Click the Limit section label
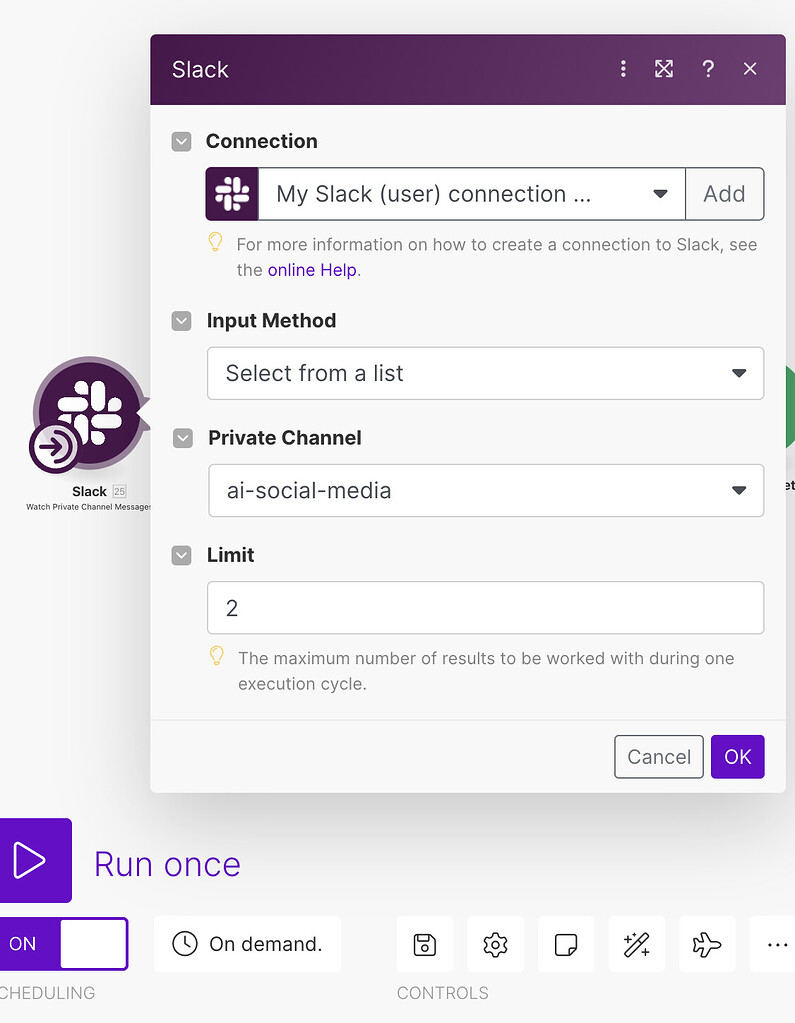The image size is (795, 1023). pyautogui.click(x=232, y=555)
